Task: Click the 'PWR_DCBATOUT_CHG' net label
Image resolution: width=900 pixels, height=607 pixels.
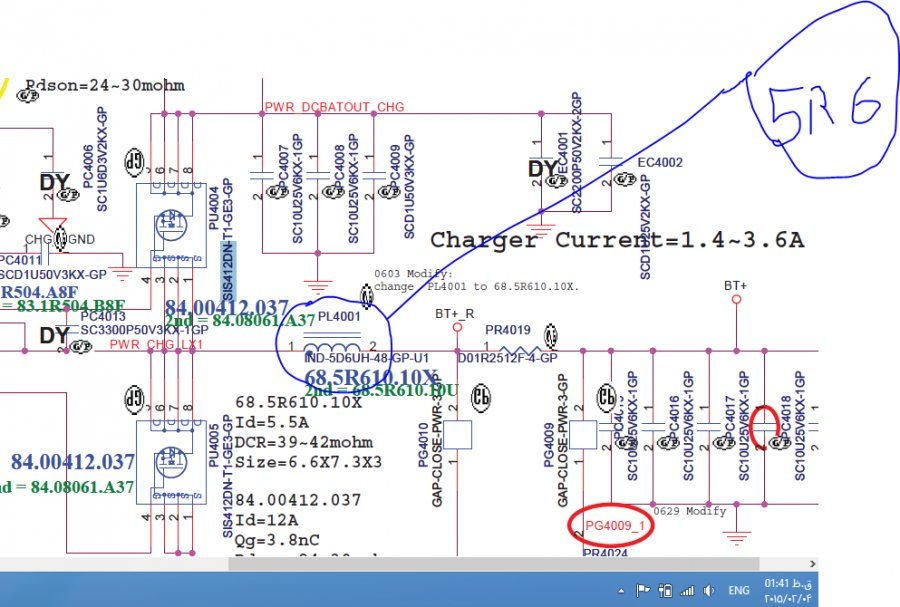Action: [334, 107]
